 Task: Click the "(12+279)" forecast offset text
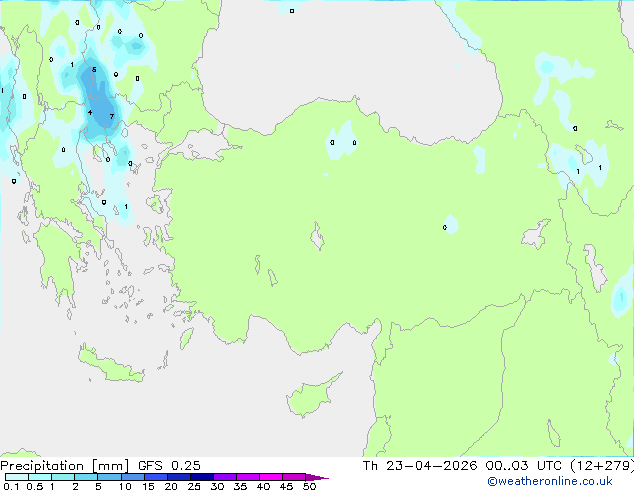tap(602, 466)
